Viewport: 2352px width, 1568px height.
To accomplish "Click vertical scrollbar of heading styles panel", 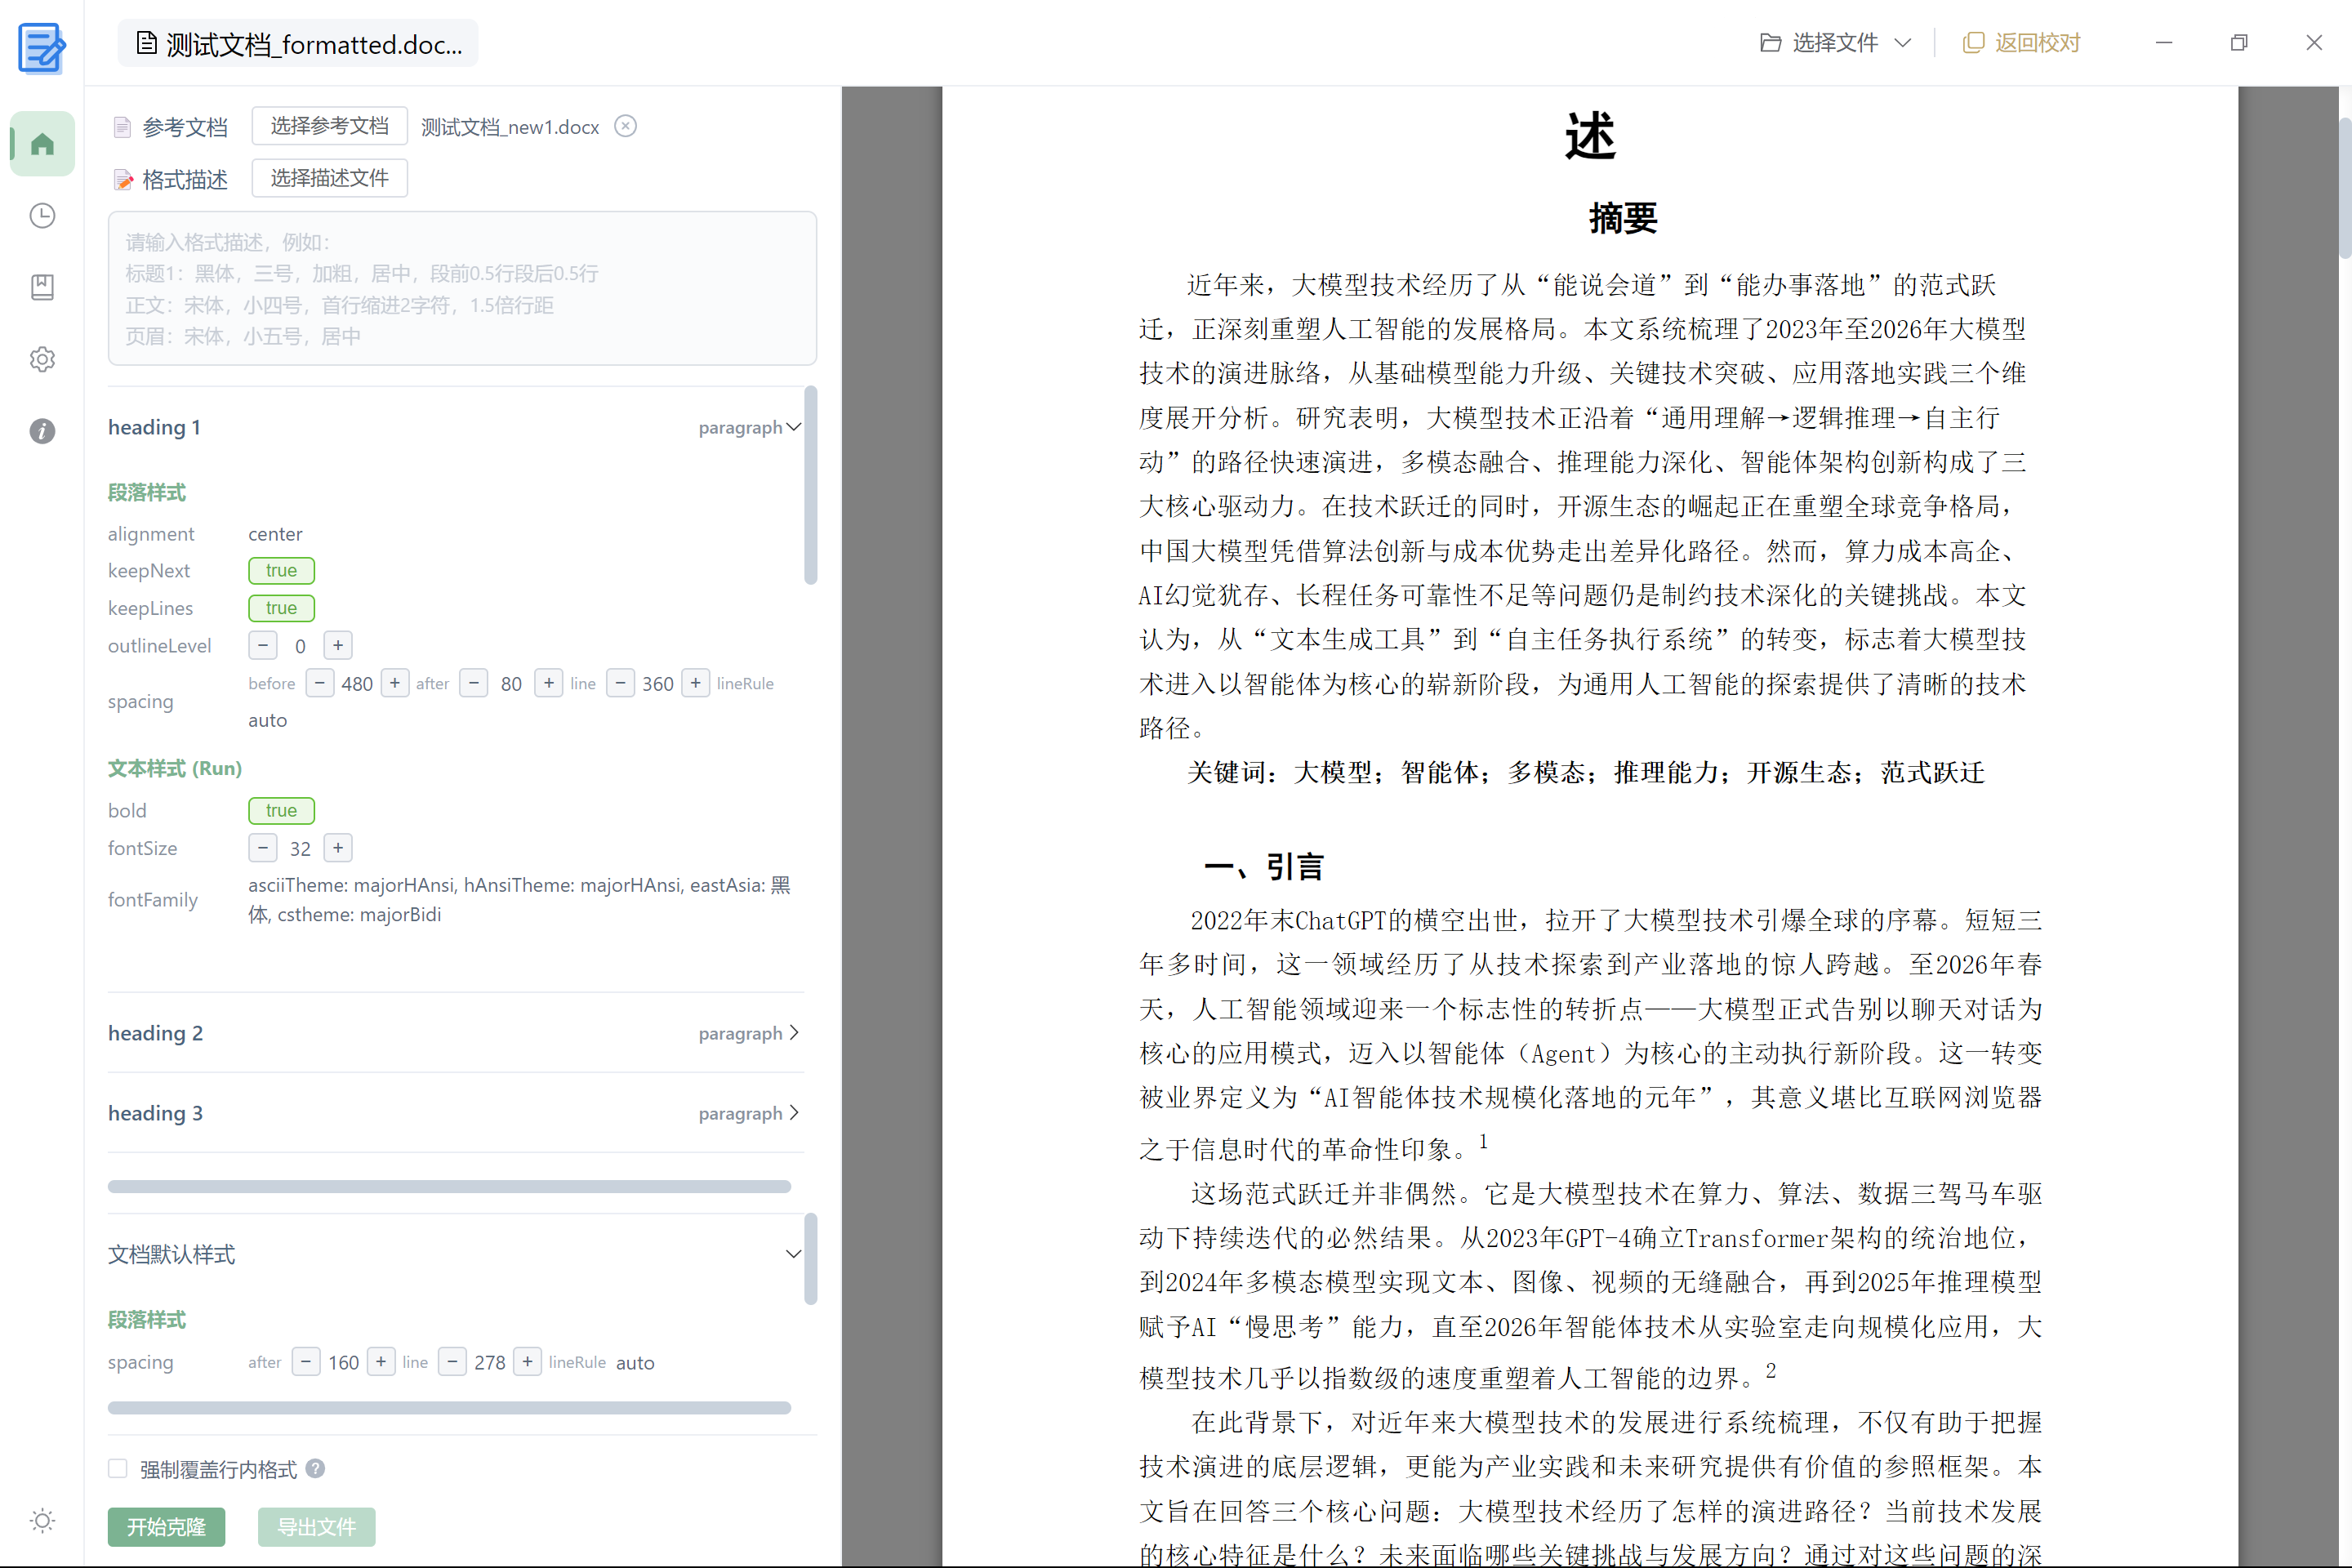I will [x=810, y=485].
